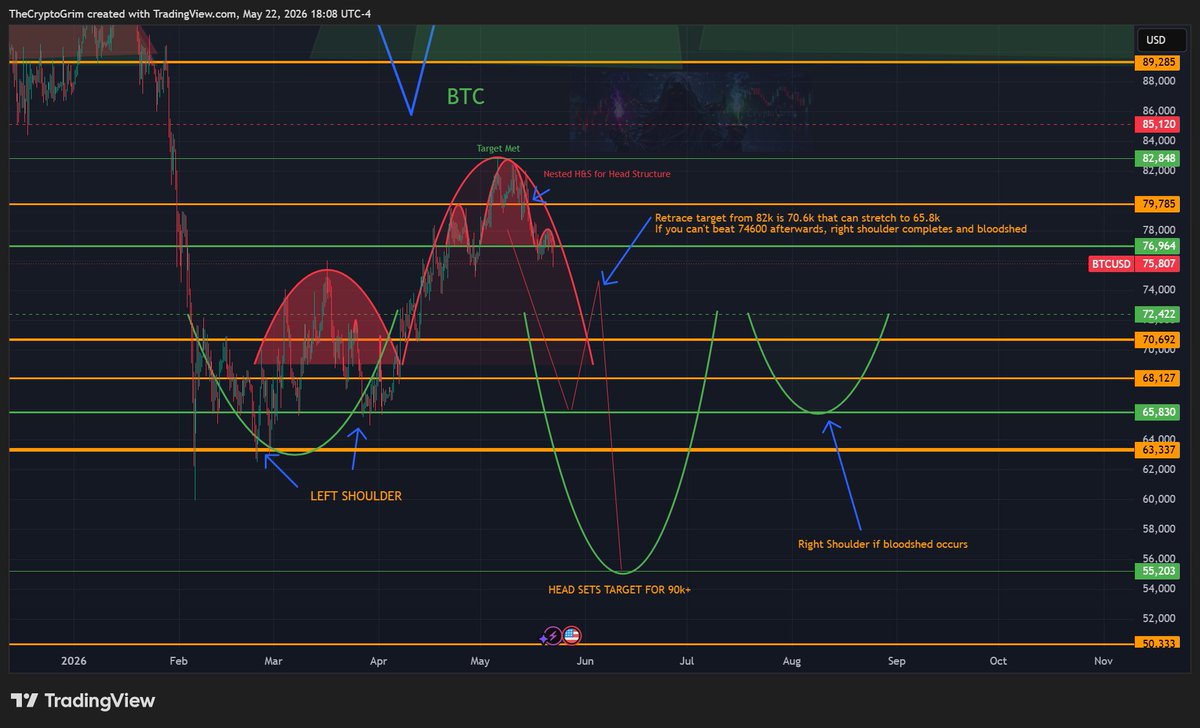Image resolution: width=1200 pixels, height=728 pixels.
Task: Click the 2026 label on time axis
Action: (75, 661)
